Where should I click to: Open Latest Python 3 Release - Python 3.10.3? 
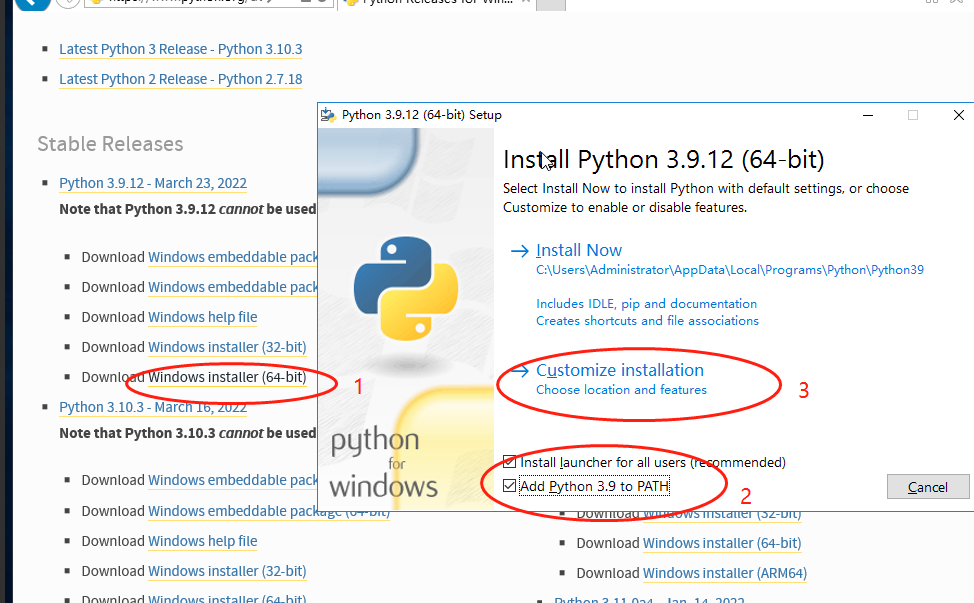(180, 49)
